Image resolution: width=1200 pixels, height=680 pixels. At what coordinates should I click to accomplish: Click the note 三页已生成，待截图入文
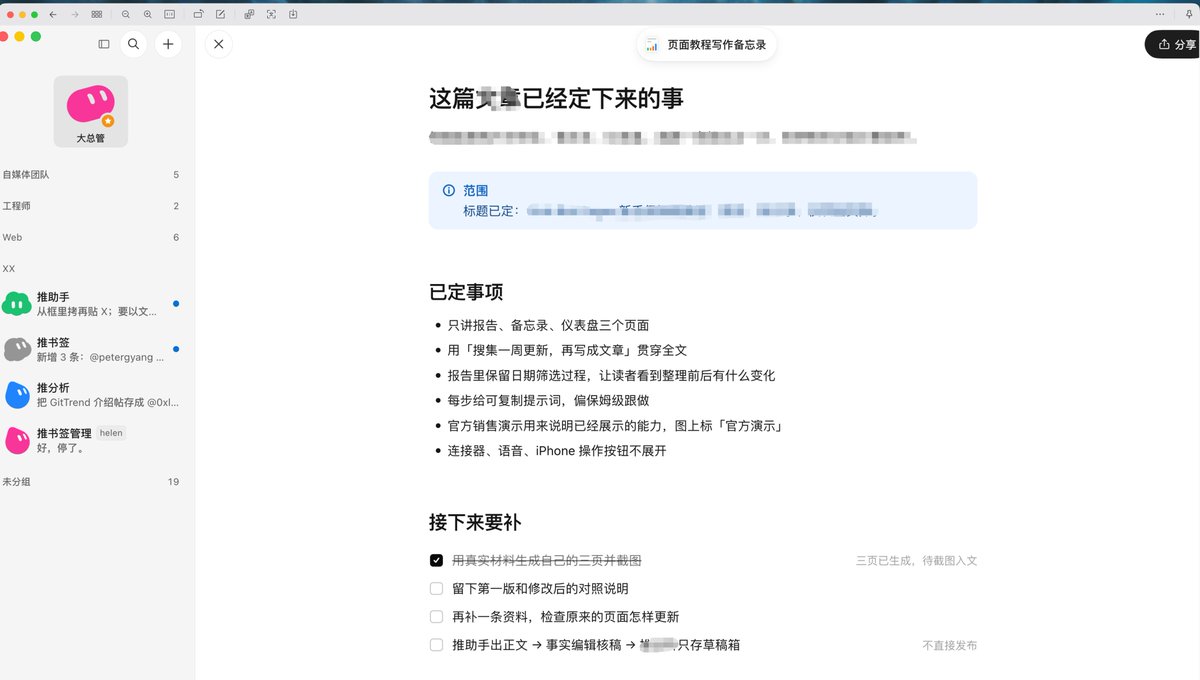[x=916, y=561]
